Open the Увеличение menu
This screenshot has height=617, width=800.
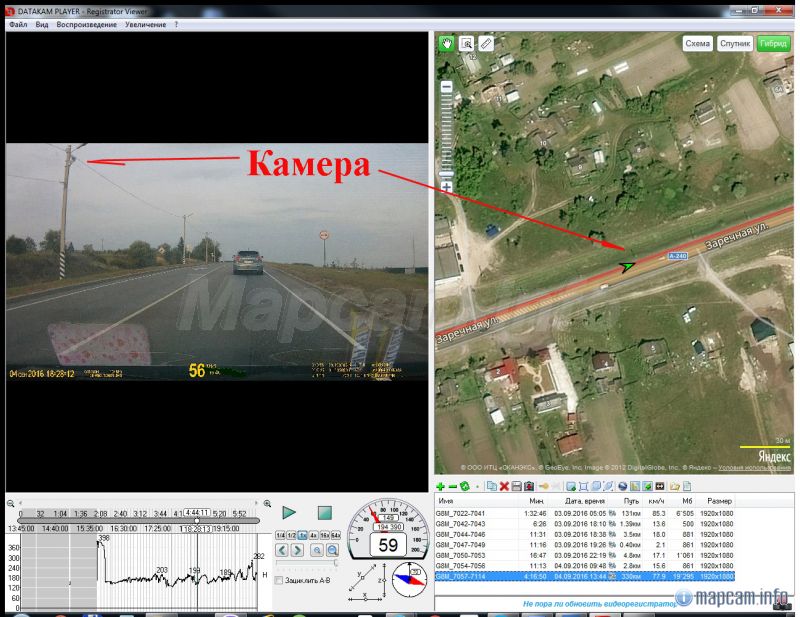[145, 23]
